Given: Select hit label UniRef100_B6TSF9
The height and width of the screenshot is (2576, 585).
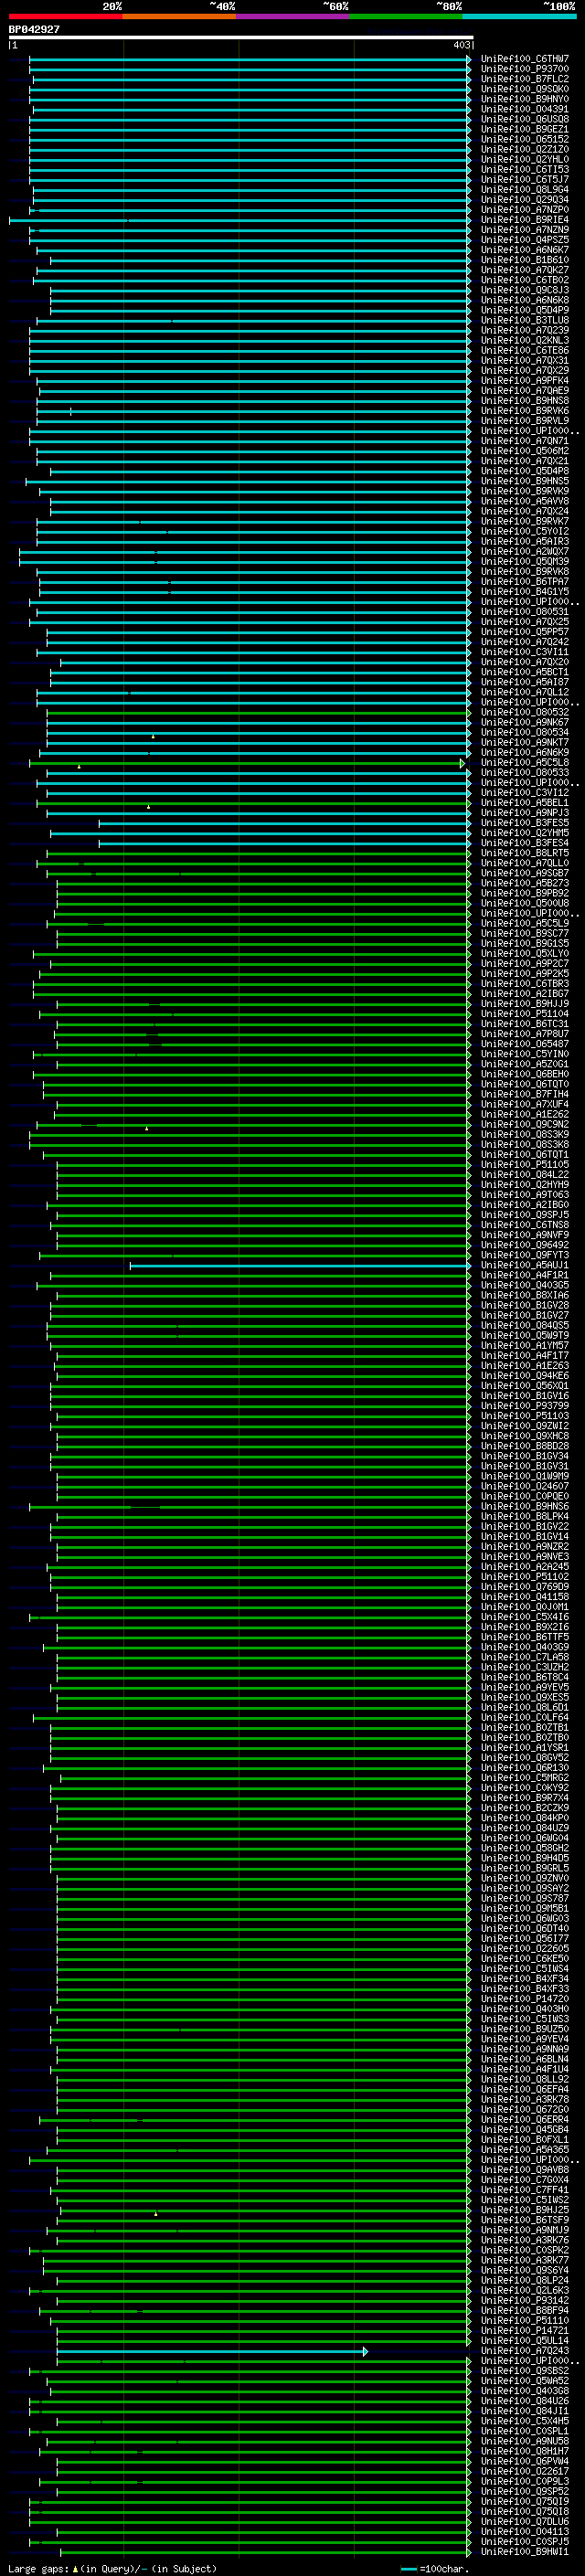Looking at the screenshot, I should (x=525, y=2220).
